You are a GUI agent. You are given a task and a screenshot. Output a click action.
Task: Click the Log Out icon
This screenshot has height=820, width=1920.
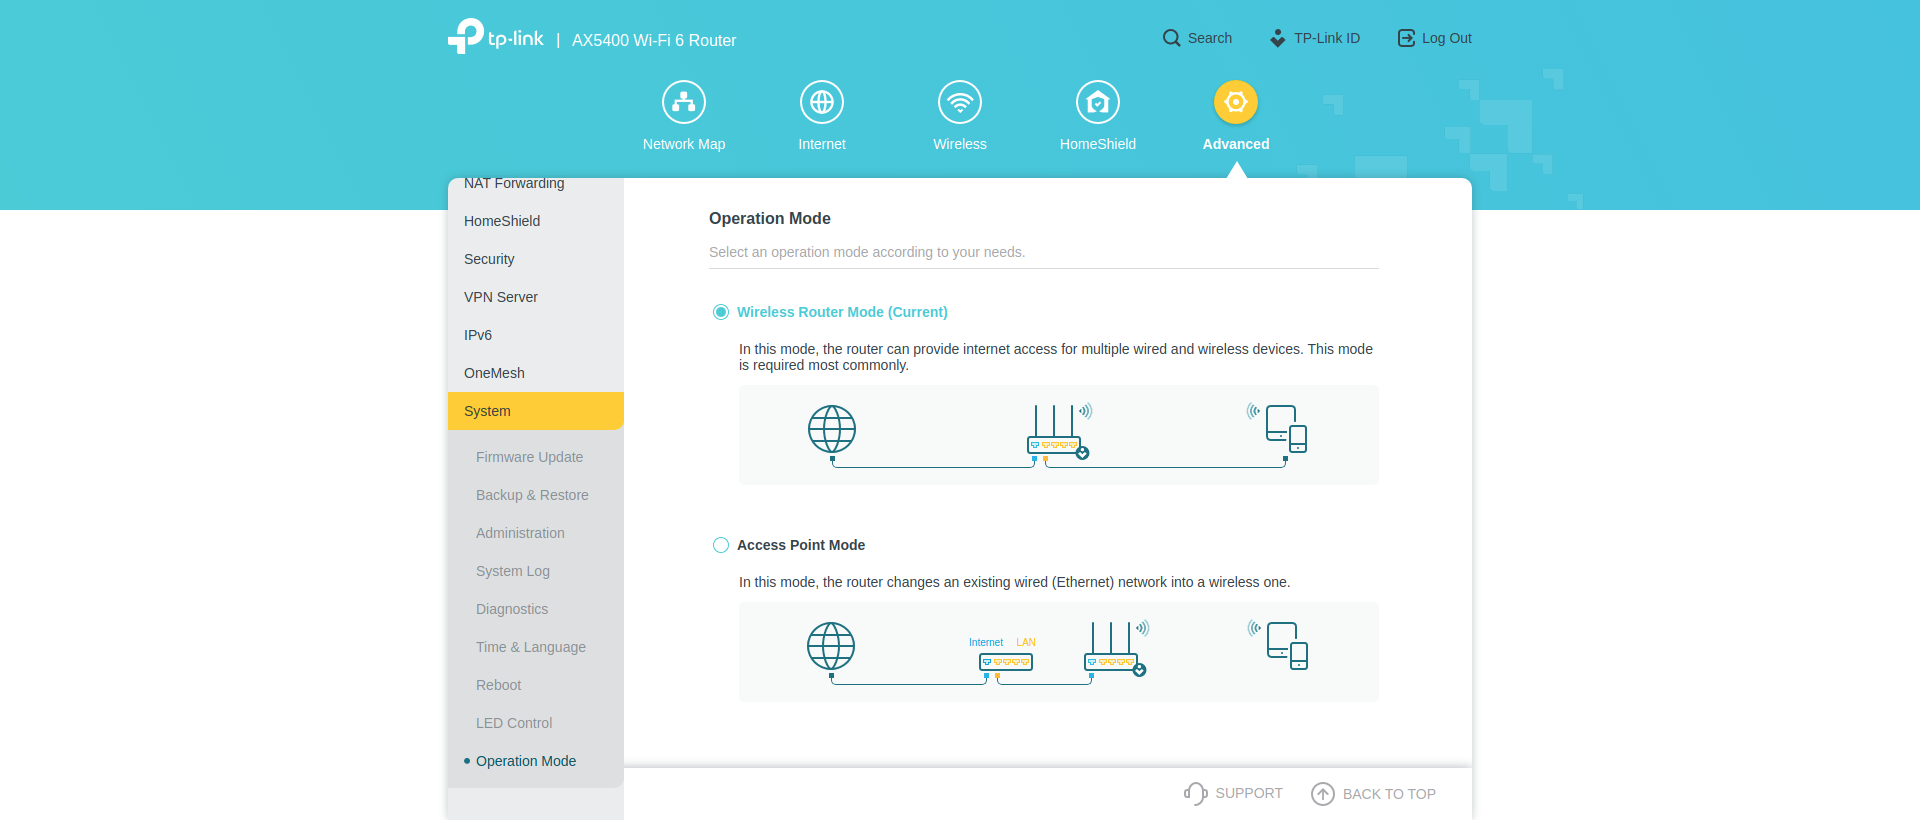[x=1406, y=38]
